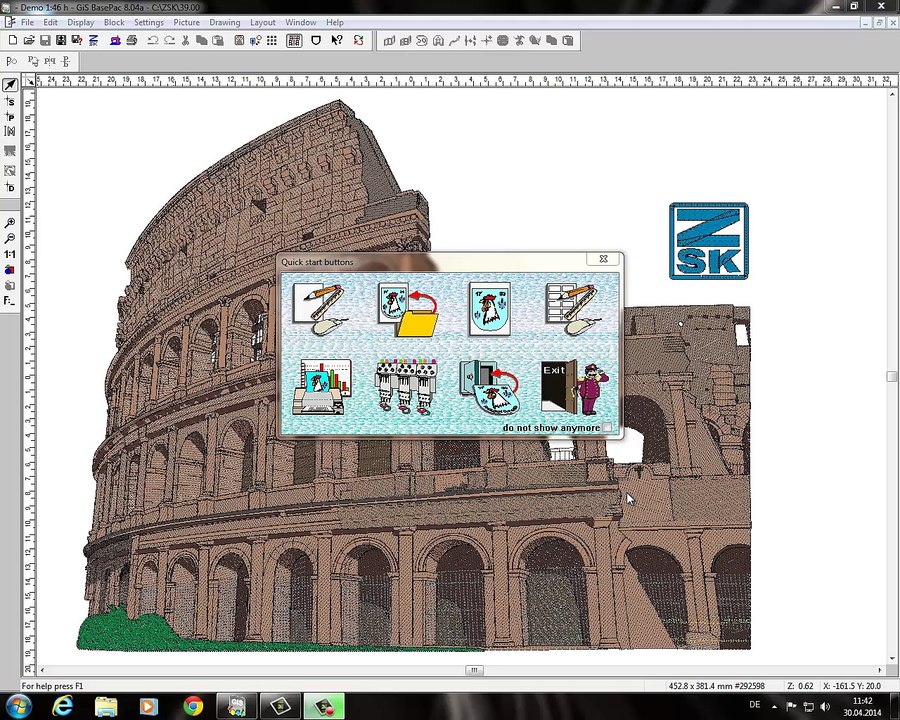Screen dimensions: 900x720
Task: Click the ZSK logo toolbar icon
Action: pyautogui.click(x=94, y=41)
